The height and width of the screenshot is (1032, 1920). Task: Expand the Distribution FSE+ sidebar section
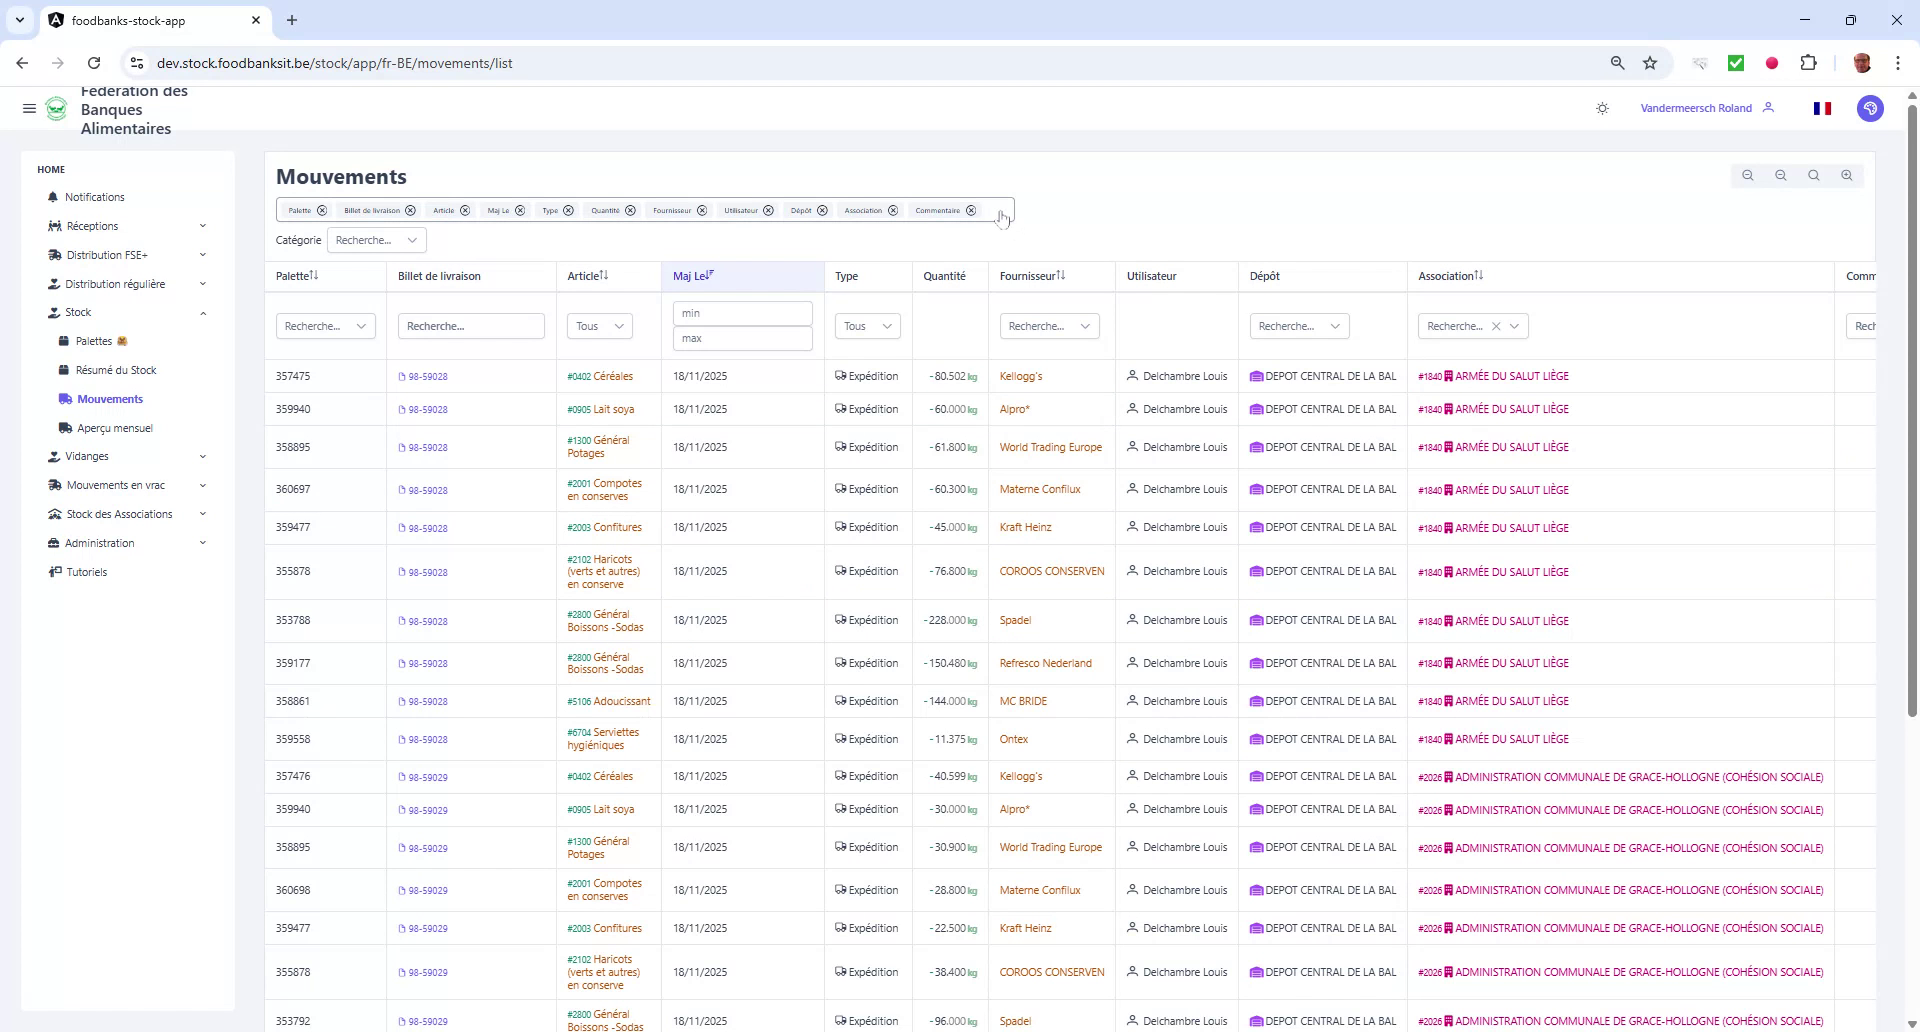105,255
